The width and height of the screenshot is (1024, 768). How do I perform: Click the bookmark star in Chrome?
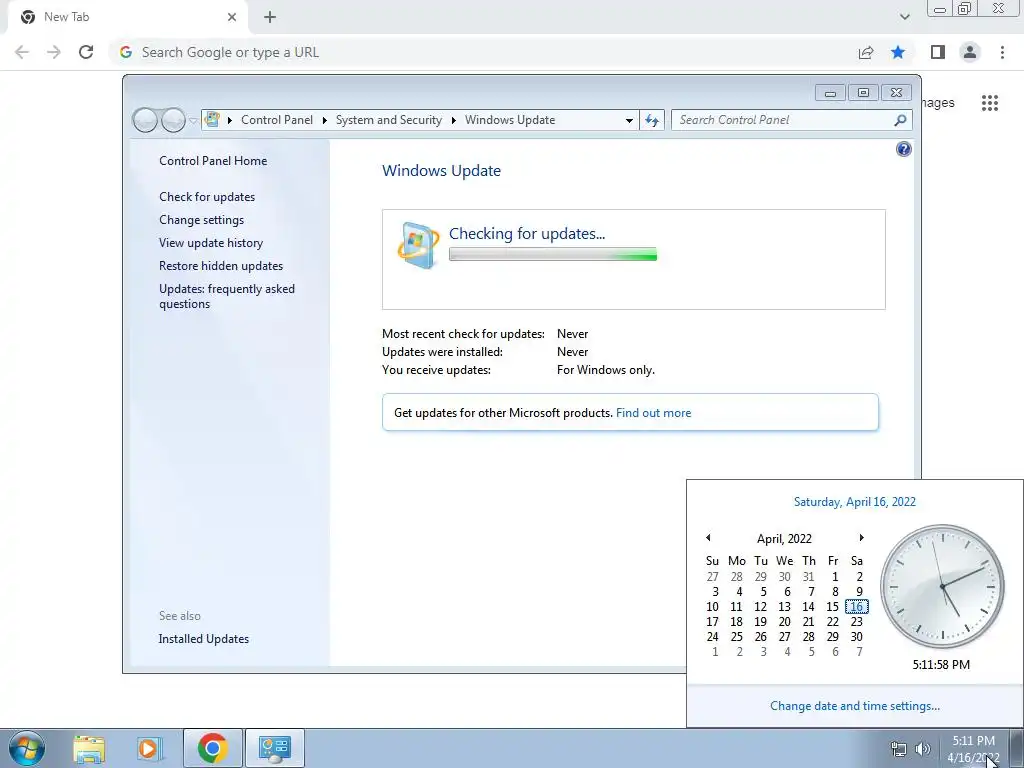pyautogui.click(x=898, y=52)
